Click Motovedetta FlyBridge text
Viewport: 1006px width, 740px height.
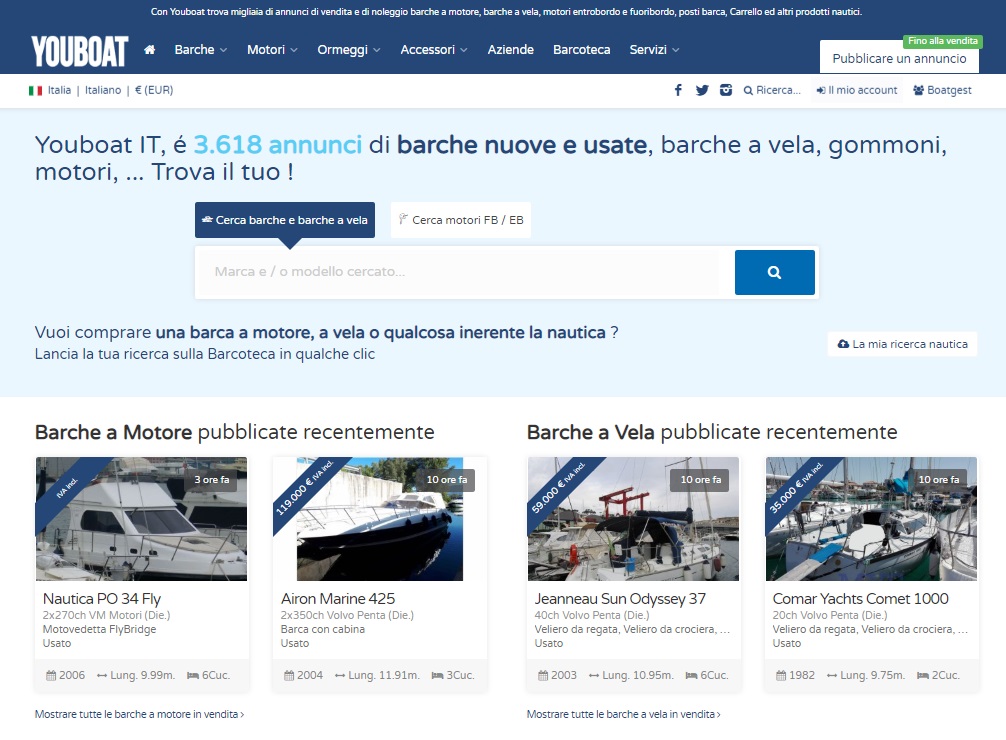point(99,629)
